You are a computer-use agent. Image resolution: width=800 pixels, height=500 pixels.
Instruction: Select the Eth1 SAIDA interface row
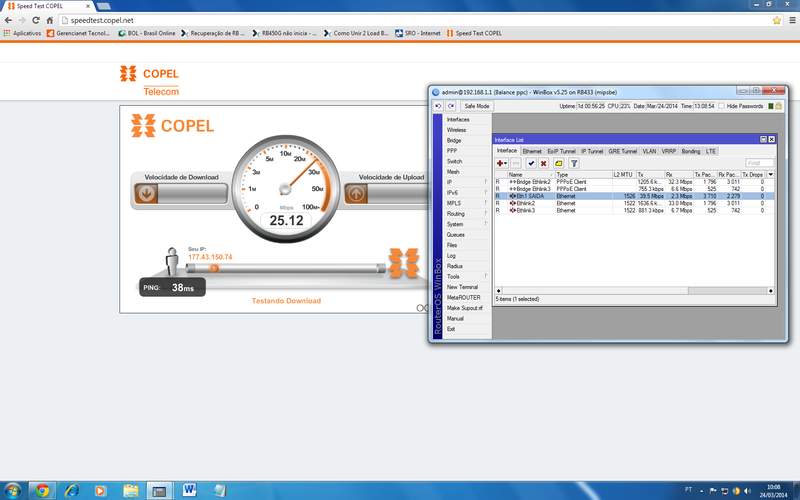click(x=635, y=196)
